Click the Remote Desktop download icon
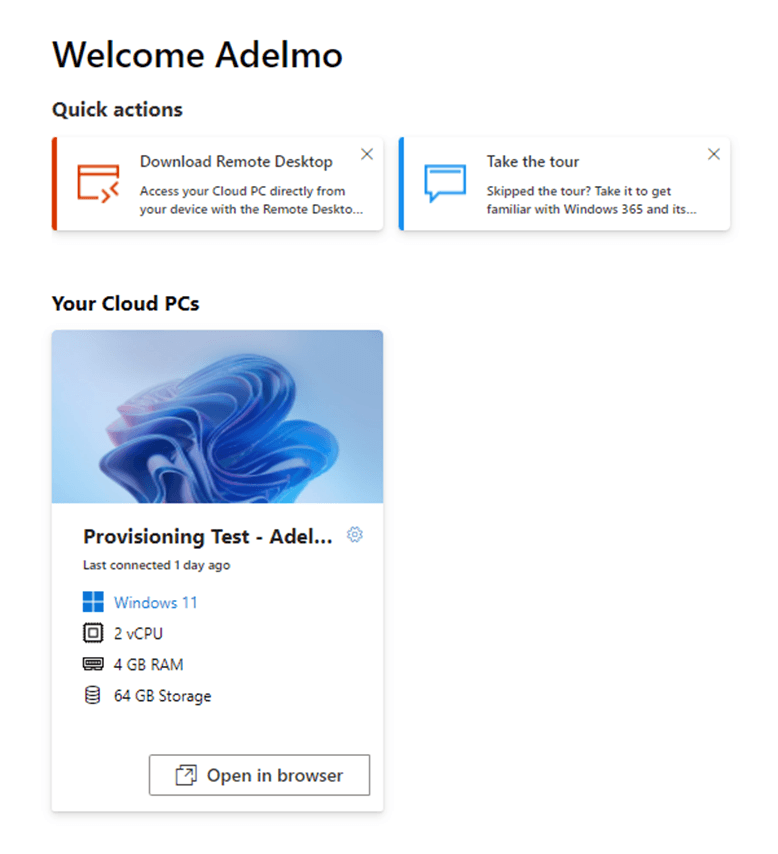 coord(98,184)
